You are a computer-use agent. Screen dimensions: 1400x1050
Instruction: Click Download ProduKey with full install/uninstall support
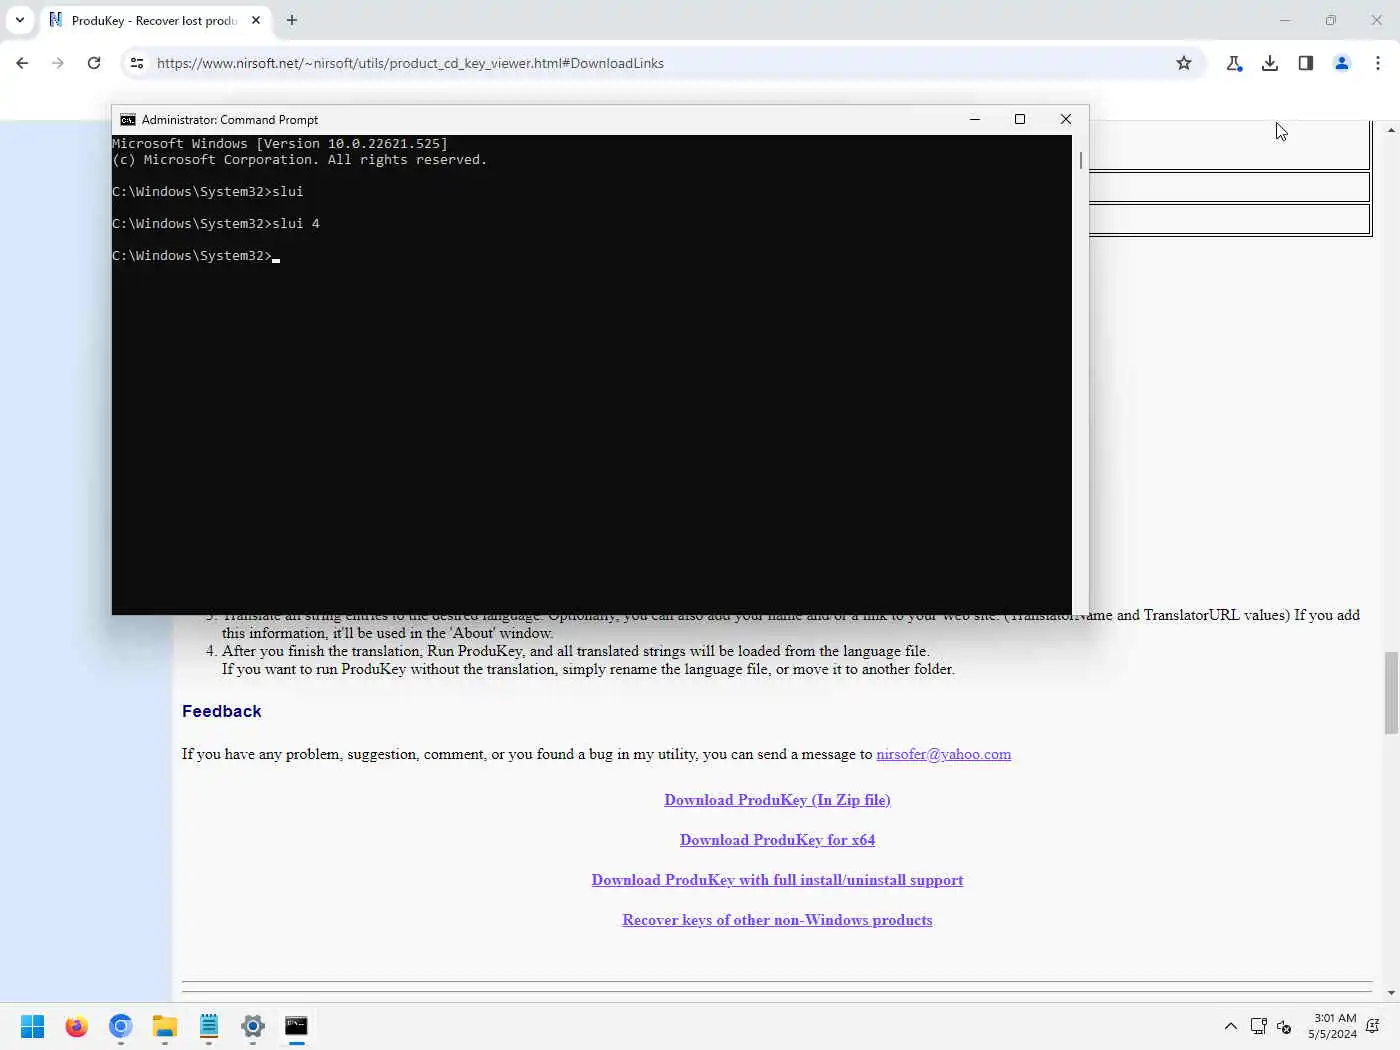777,880
